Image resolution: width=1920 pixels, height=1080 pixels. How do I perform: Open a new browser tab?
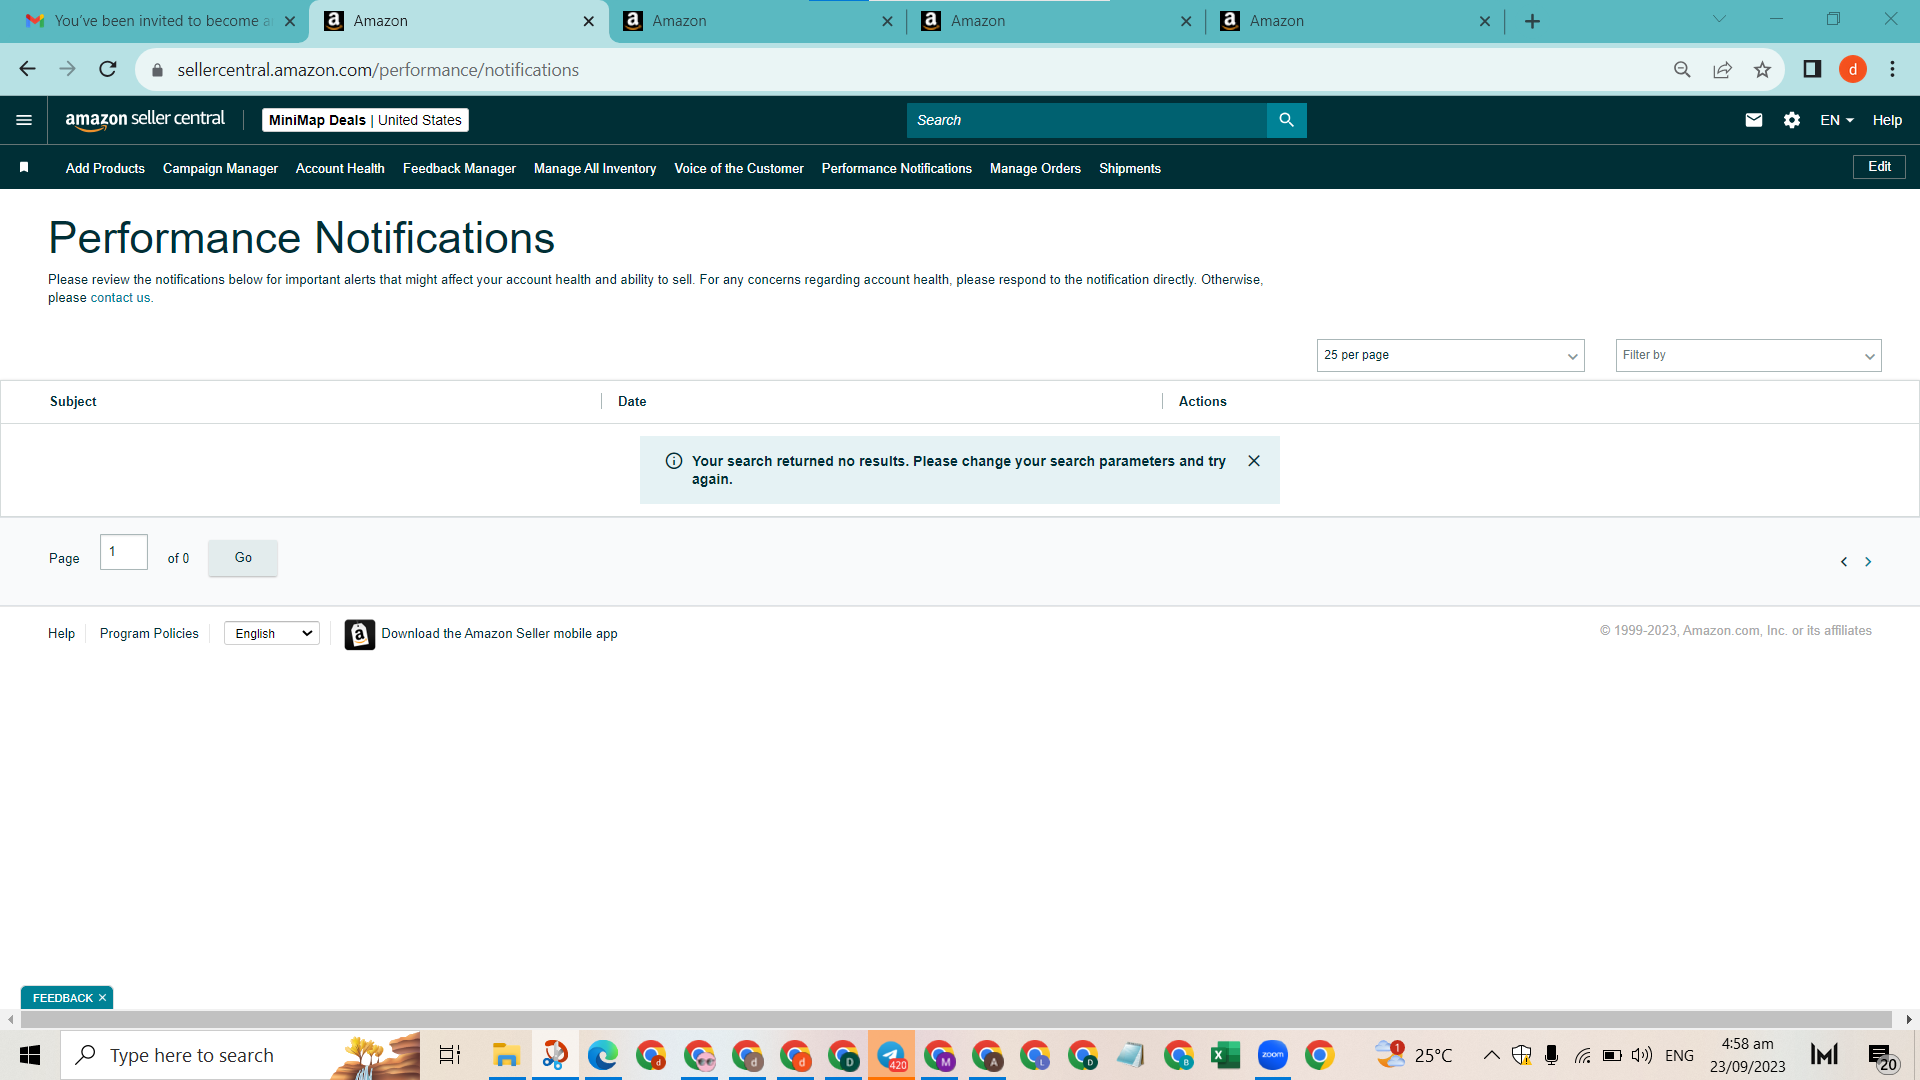(1532, 21)
